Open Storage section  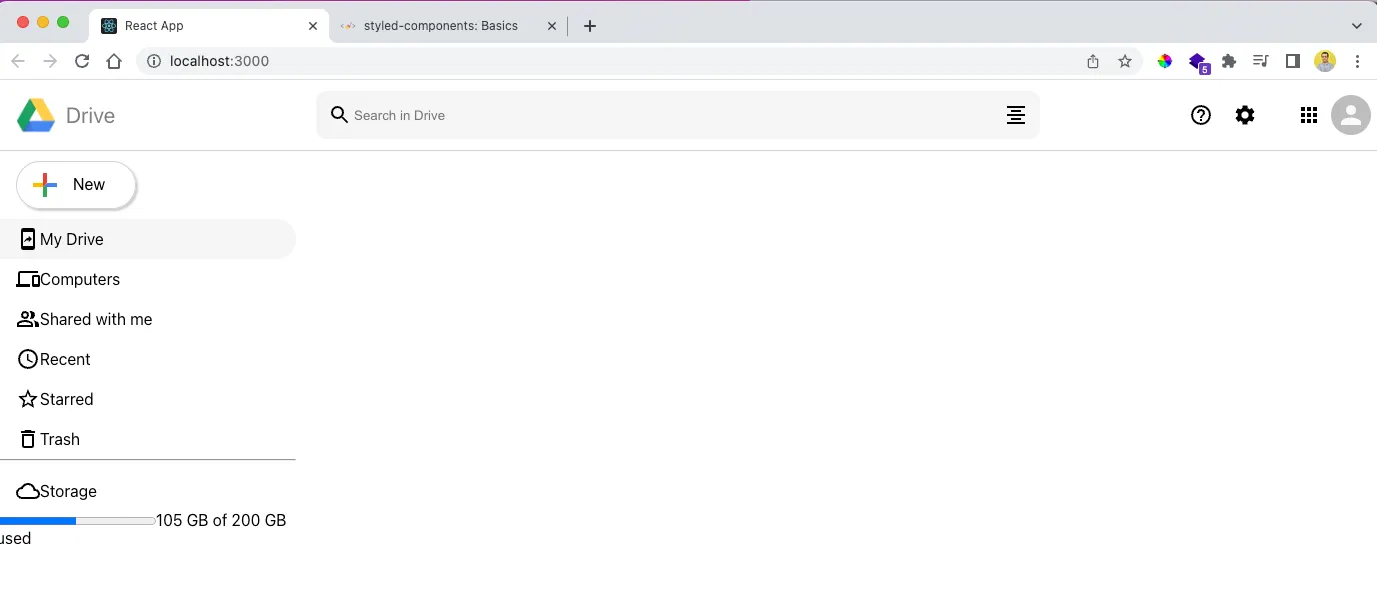tap(148, 491)
